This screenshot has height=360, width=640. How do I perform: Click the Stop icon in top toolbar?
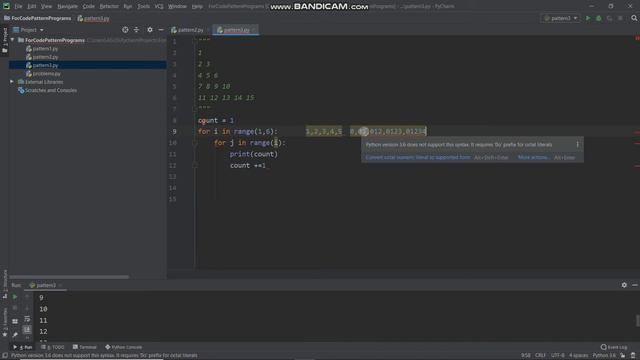[x=620, y=18]
